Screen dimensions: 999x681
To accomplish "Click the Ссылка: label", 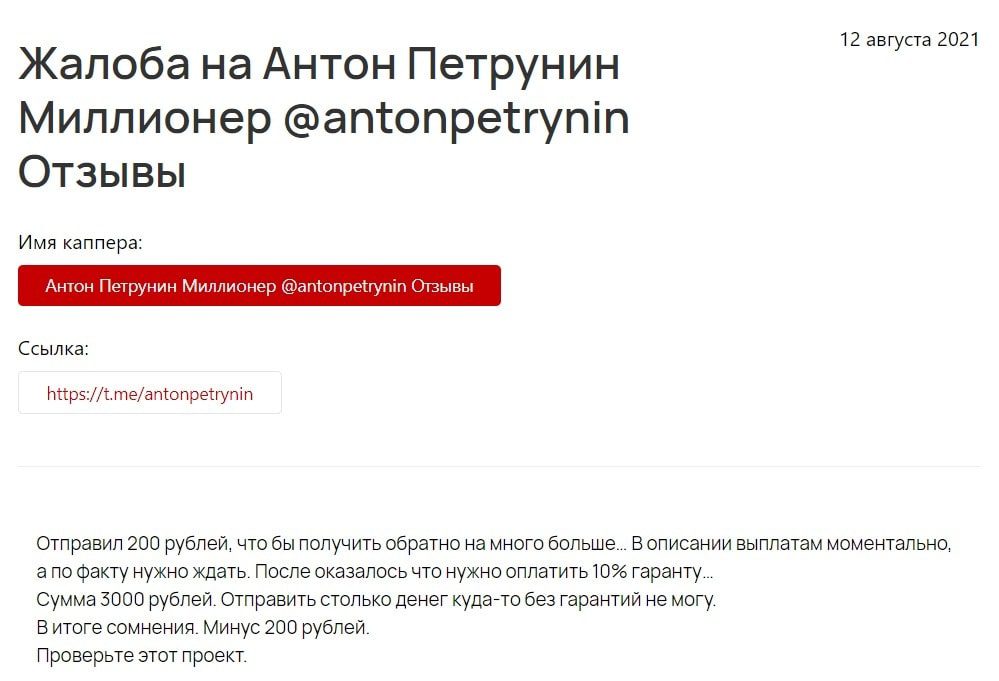I will coord(54,348).
